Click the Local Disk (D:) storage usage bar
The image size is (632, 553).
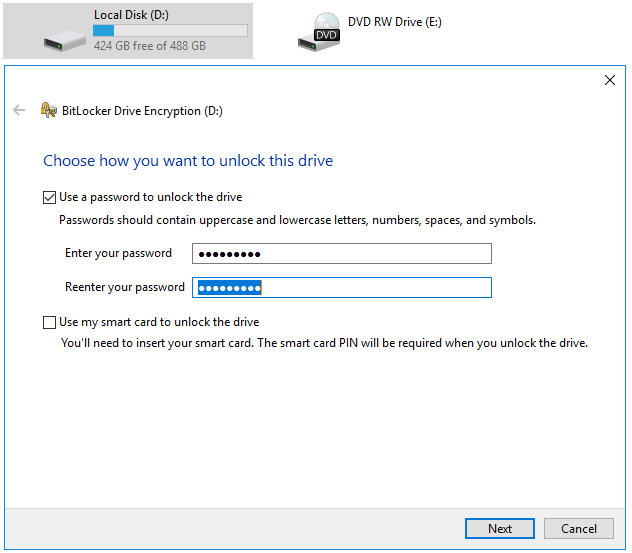pos(170,31)
